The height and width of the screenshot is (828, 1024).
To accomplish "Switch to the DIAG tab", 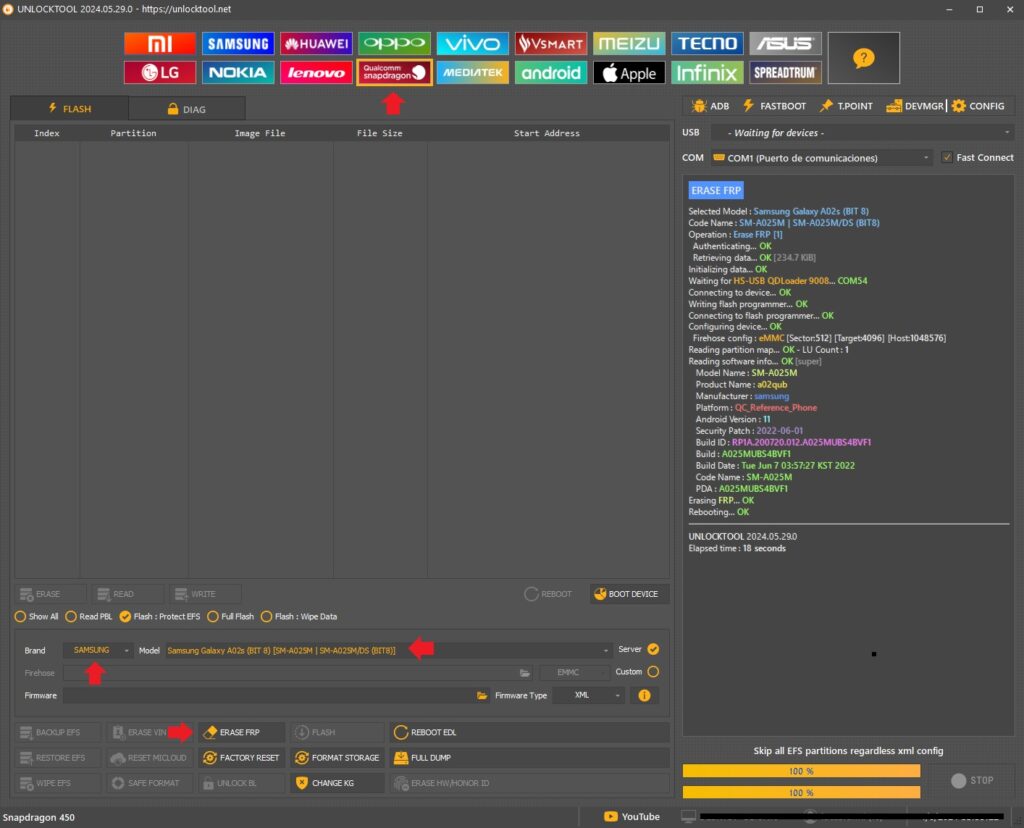I will click(x=187, y=108).
